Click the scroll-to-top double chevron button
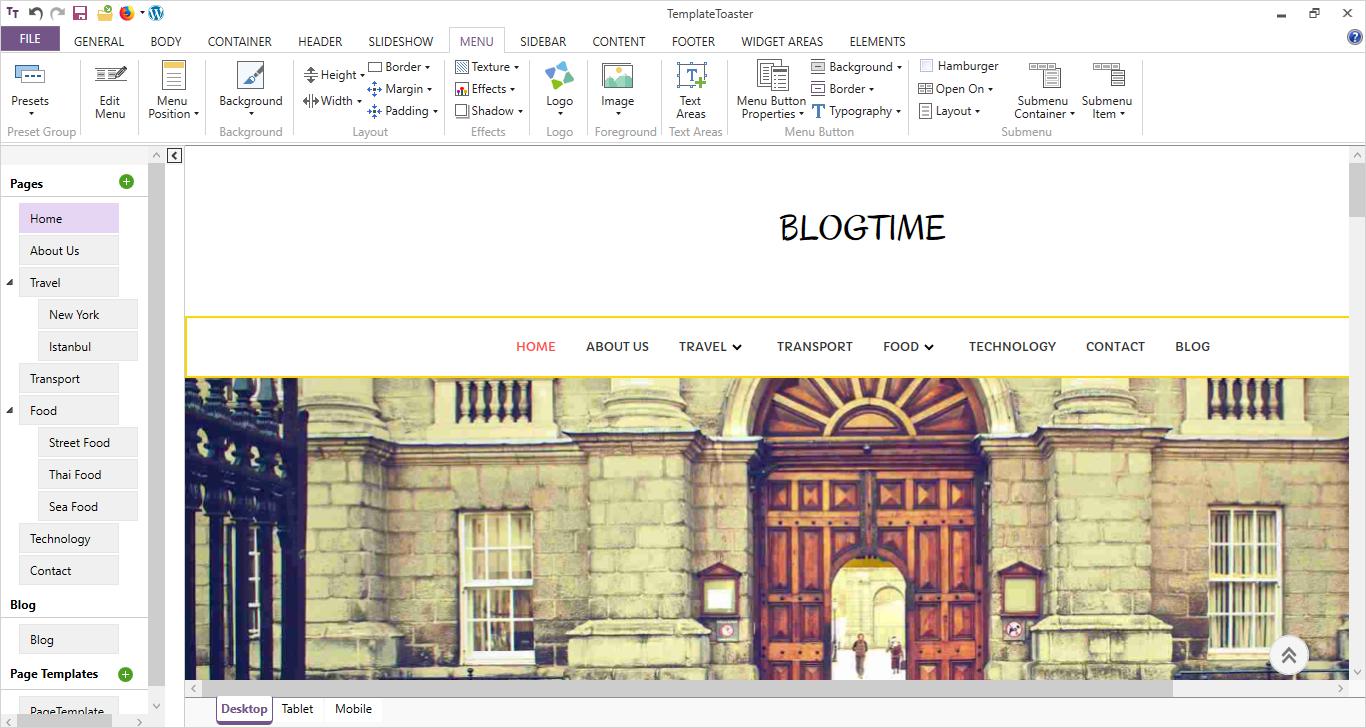The width and height of the screenshot is (1366, 728). (x=1289, y=656)
